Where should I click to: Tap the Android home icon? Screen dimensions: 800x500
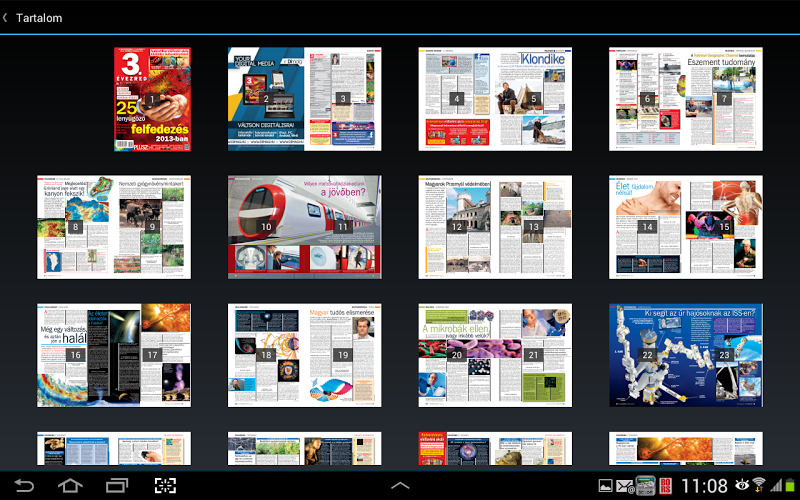(x=70, y=485)
